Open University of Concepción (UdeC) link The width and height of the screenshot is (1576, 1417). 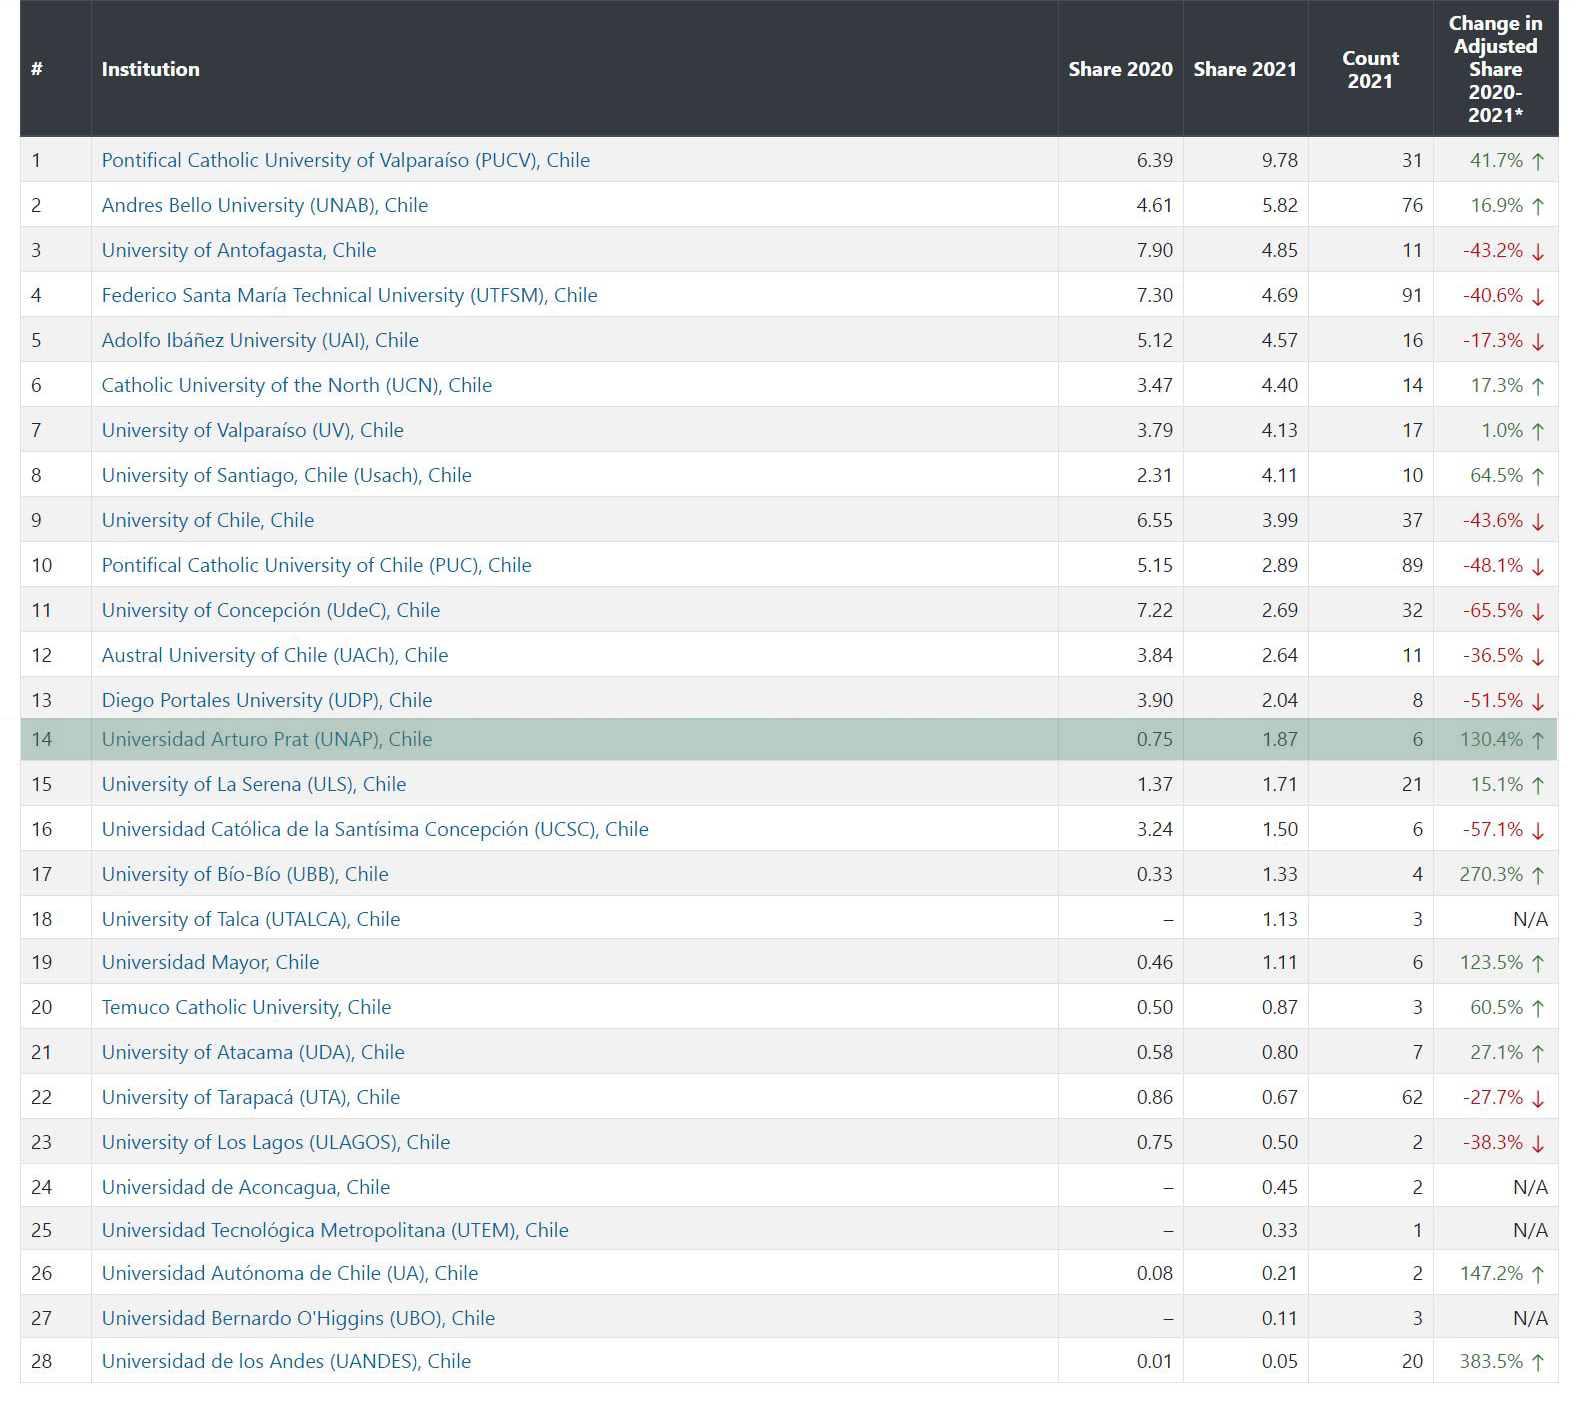[x=270, y=610]
